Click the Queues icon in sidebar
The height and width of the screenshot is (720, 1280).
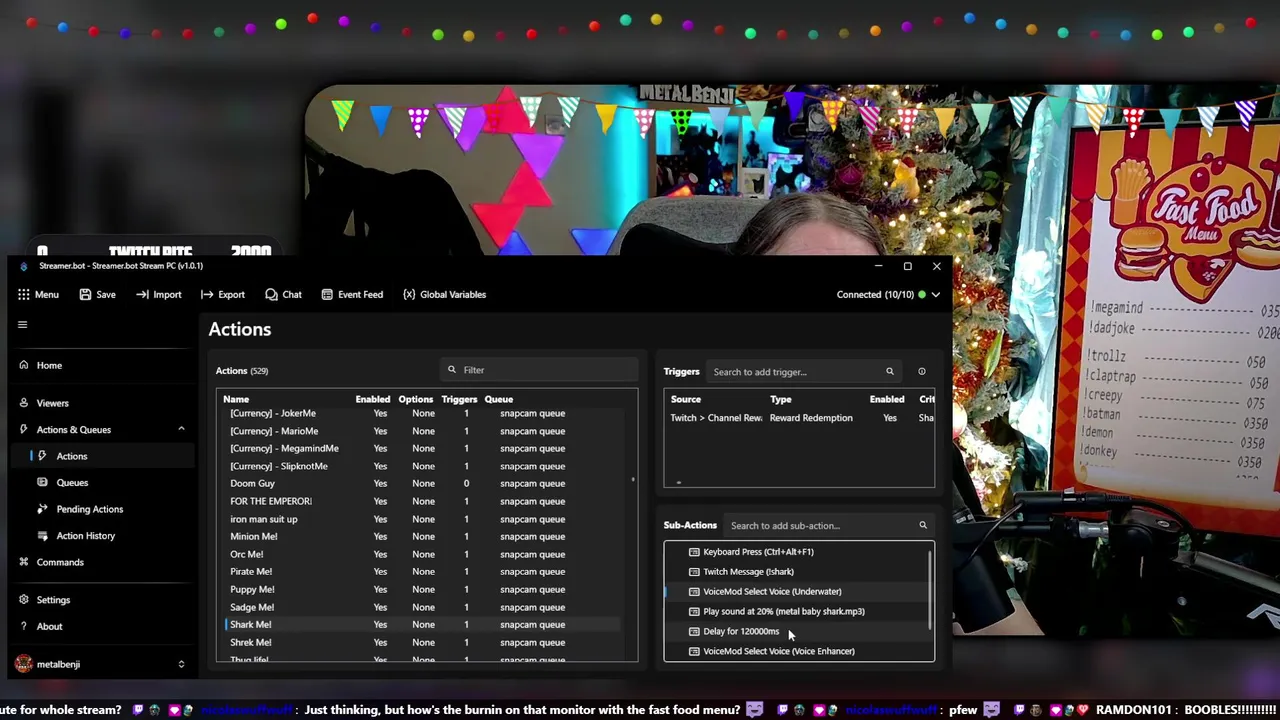tap(42, 482)
